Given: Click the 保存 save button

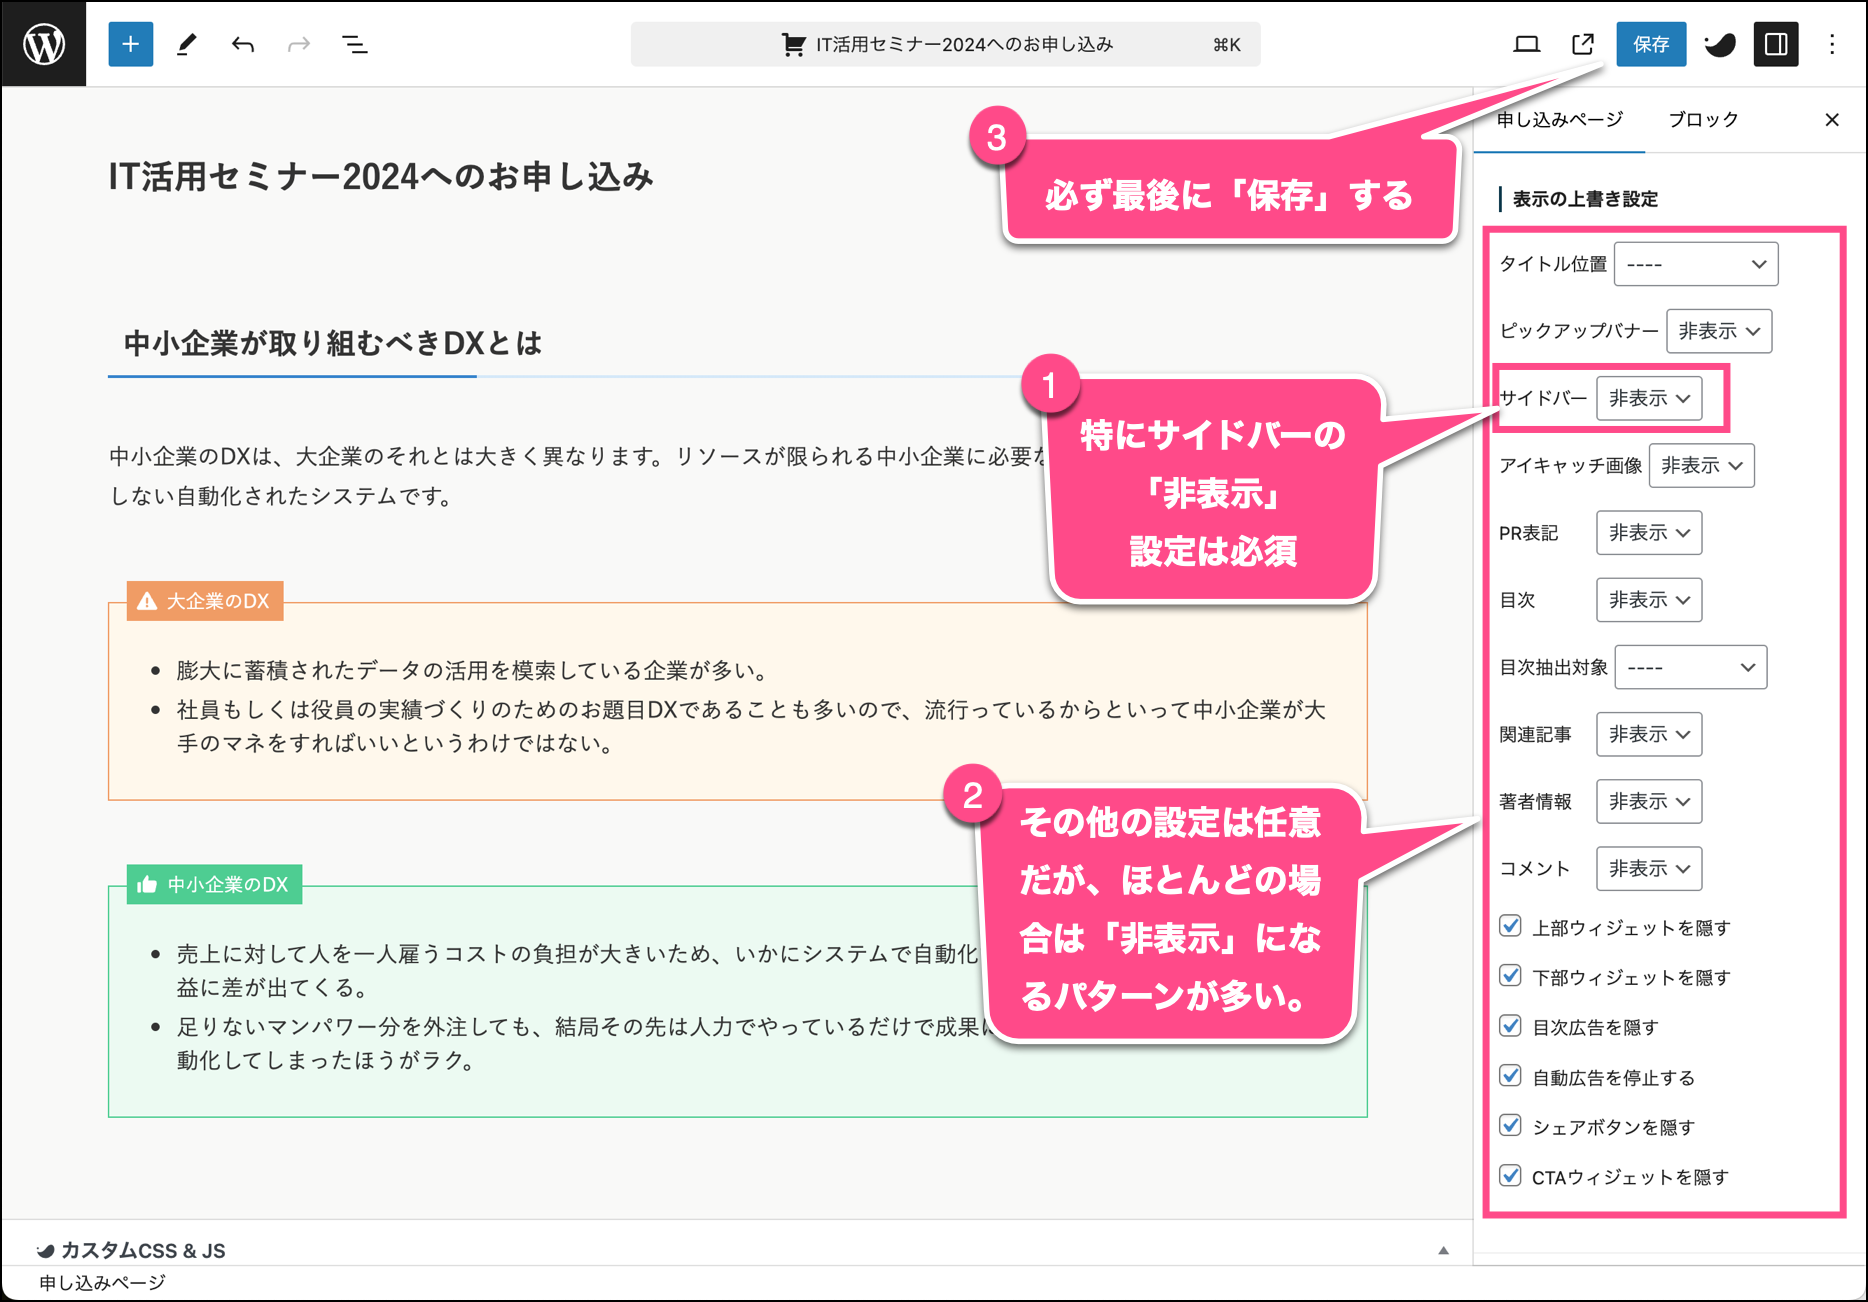Looking at the screenshot, I should 1650,44.
